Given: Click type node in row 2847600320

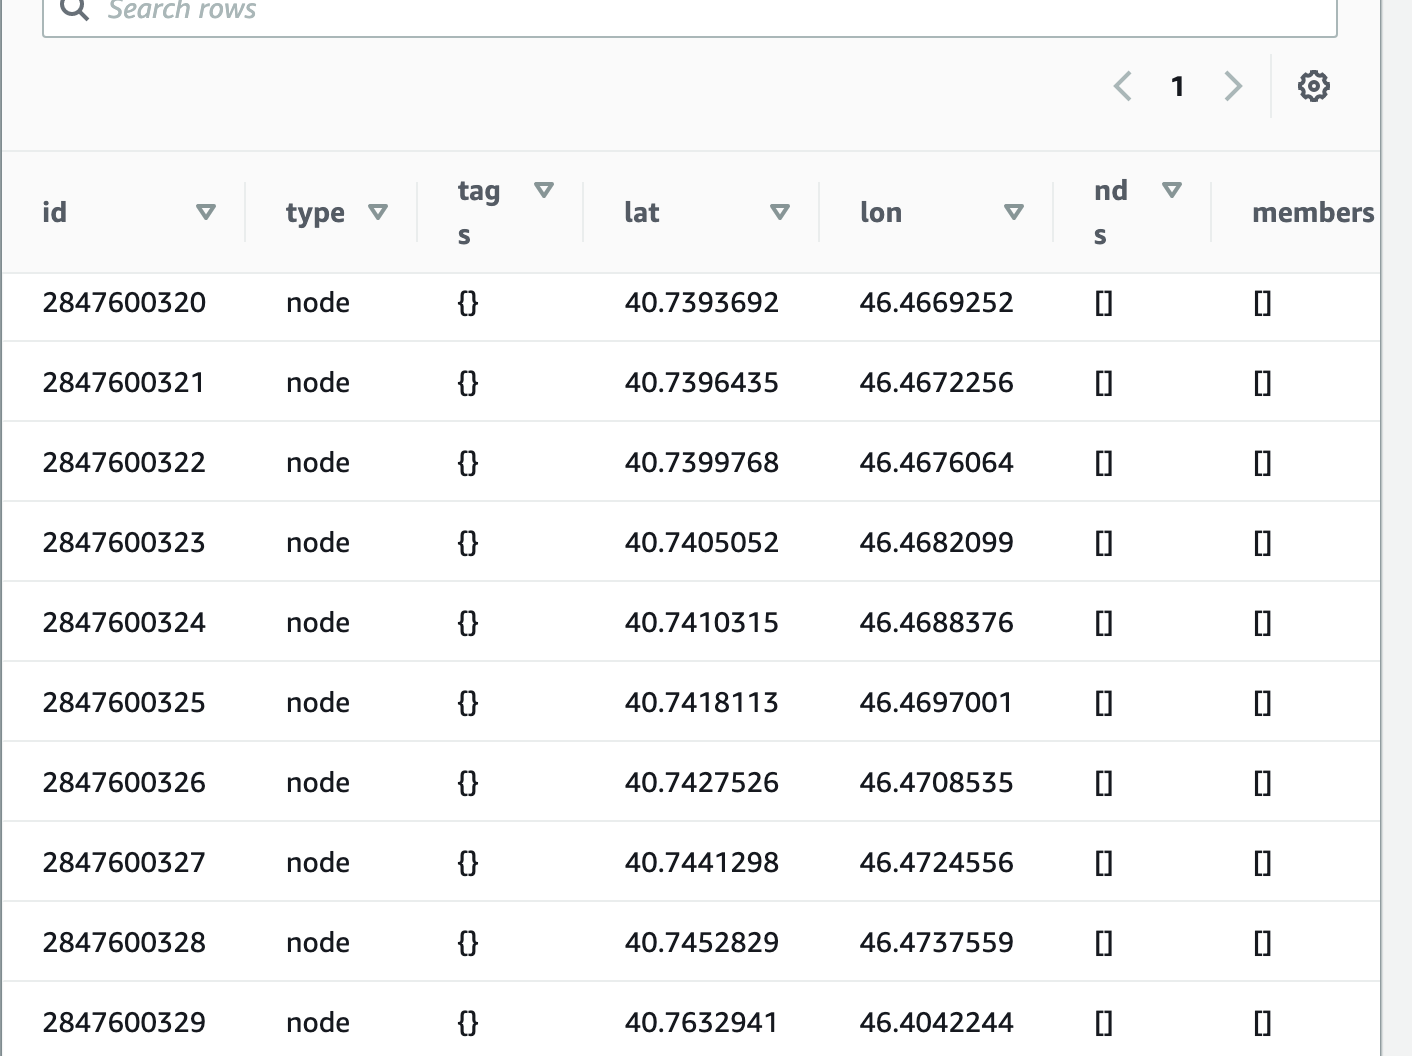Looking at the screenshot, I should coord(318,302).
